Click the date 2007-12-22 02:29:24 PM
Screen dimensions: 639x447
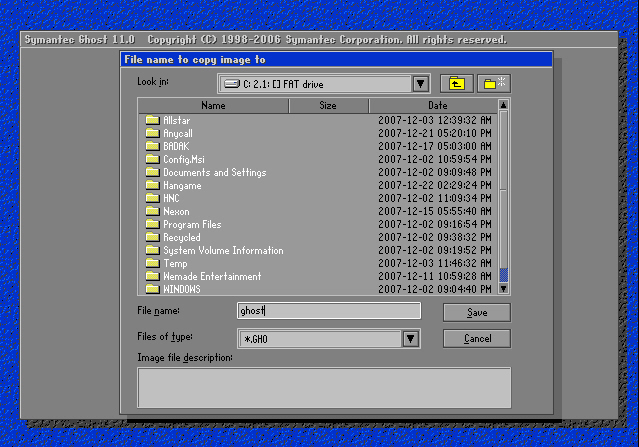pyautogui.click(x=435, y=185)
